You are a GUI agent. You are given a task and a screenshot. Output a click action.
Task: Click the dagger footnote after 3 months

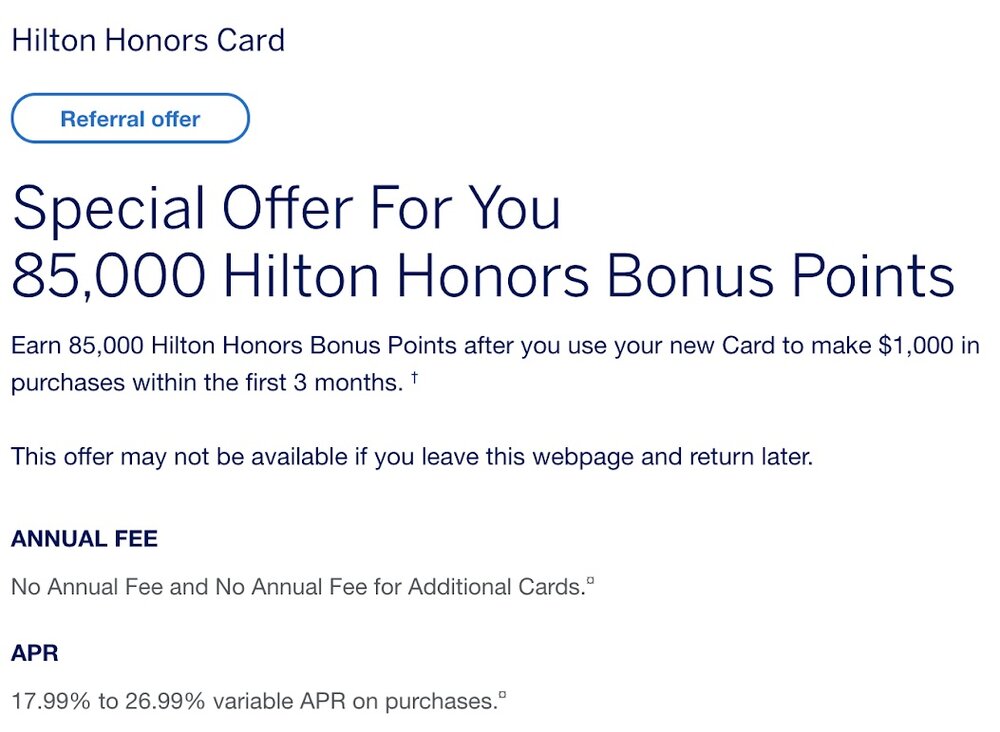coord(414,379)
